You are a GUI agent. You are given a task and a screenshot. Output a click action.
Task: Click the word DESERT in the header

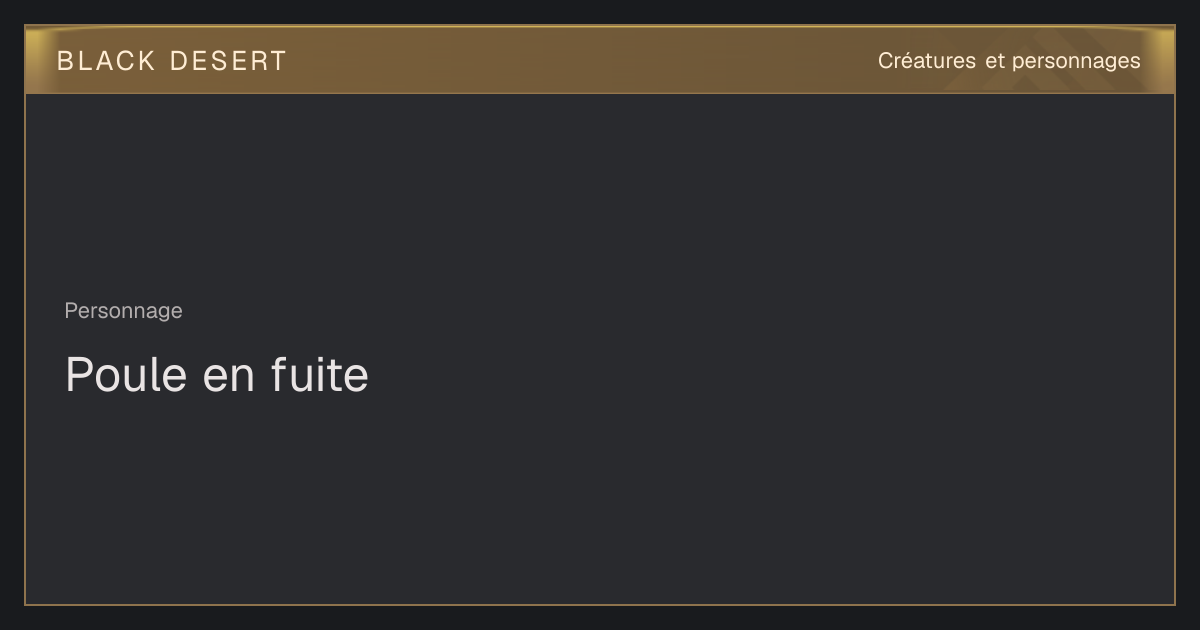(x=228, y=61)
